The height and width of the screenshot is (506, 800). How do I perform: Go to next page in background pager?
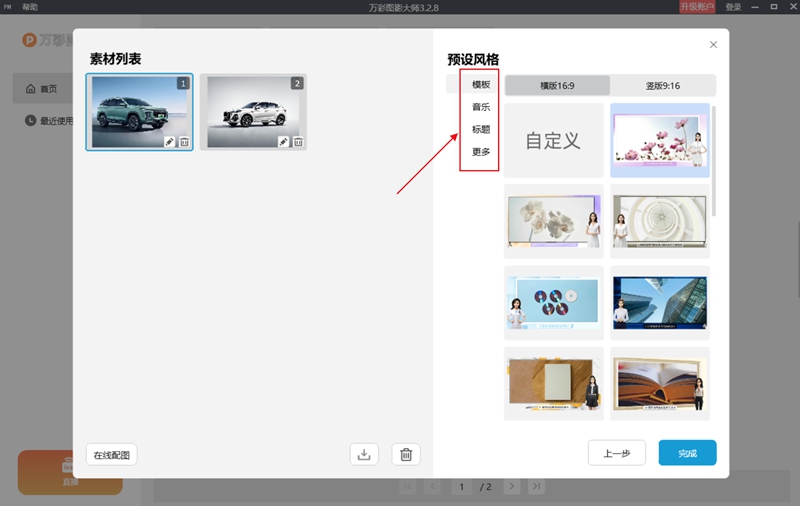coord(512,486)
